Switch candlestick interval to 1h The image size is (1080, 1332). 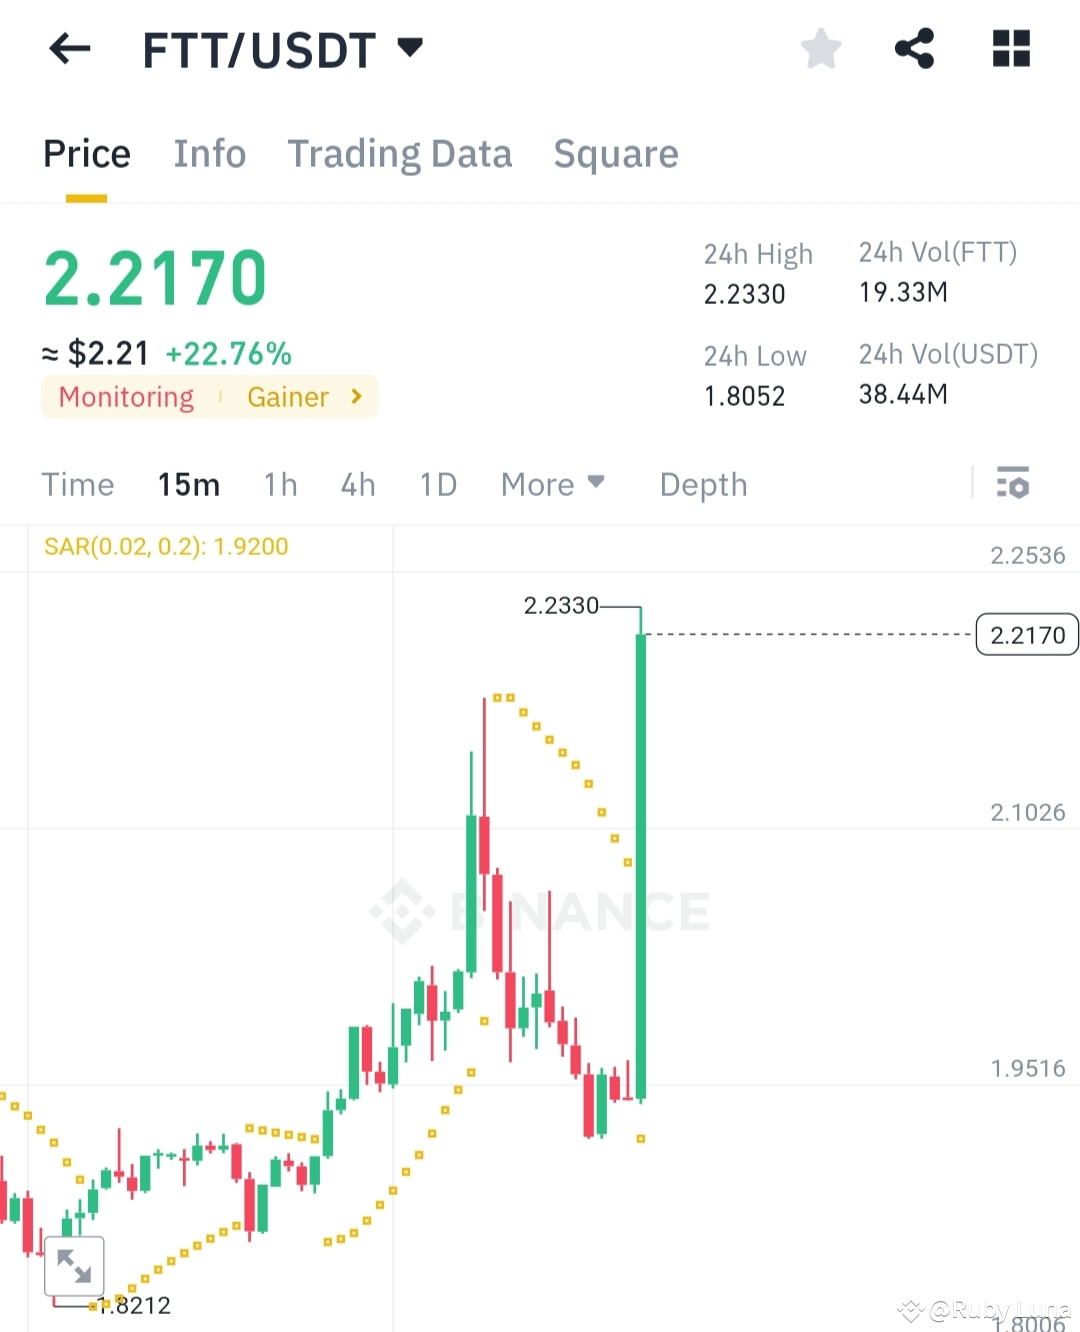(280, 484)
